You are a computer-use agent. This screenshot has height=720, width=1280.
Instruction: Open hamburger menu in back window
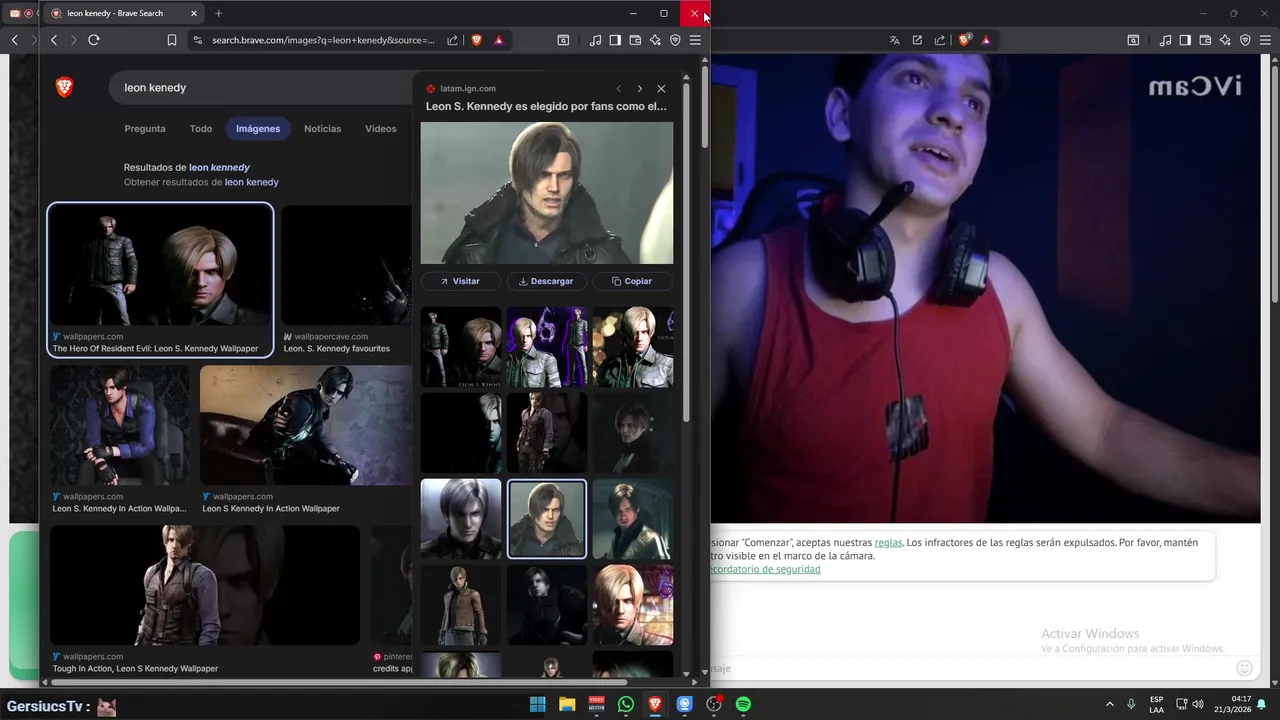click(x=1264, y=40)
